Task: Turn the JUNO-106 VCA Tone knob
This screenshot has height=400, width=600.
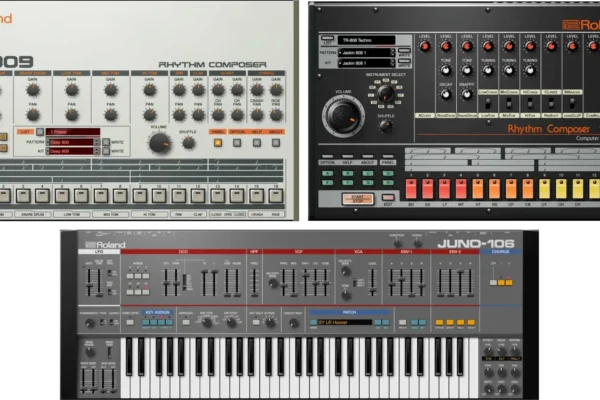Action: click(x=345, y=295)
